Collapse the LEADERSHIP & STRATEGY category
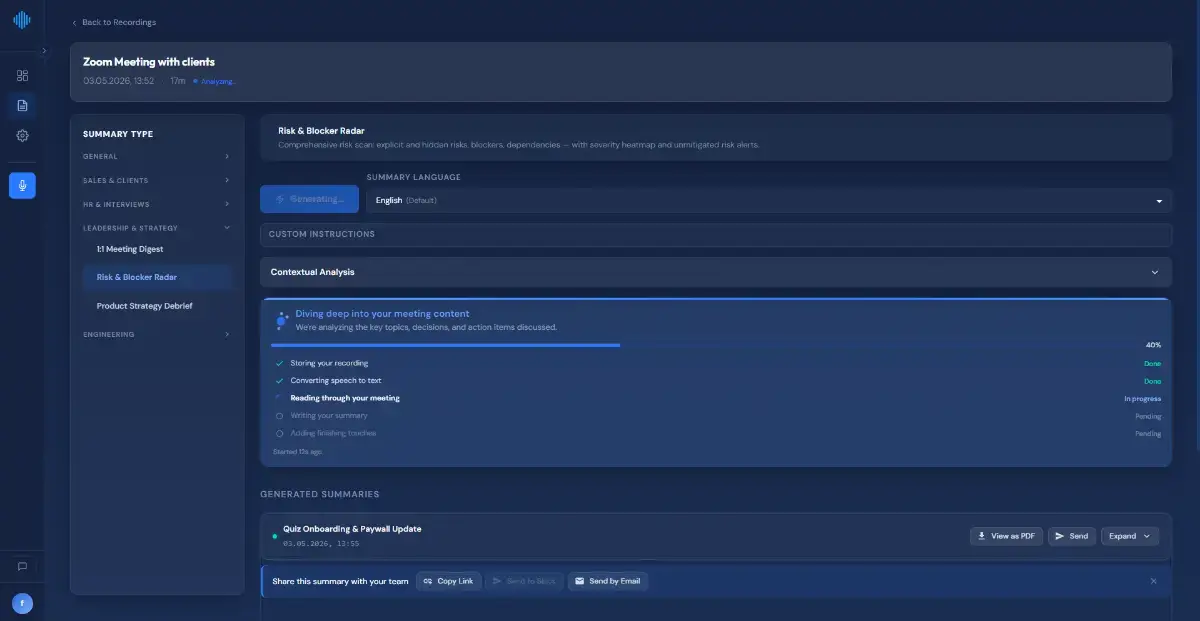 (156, 228)
